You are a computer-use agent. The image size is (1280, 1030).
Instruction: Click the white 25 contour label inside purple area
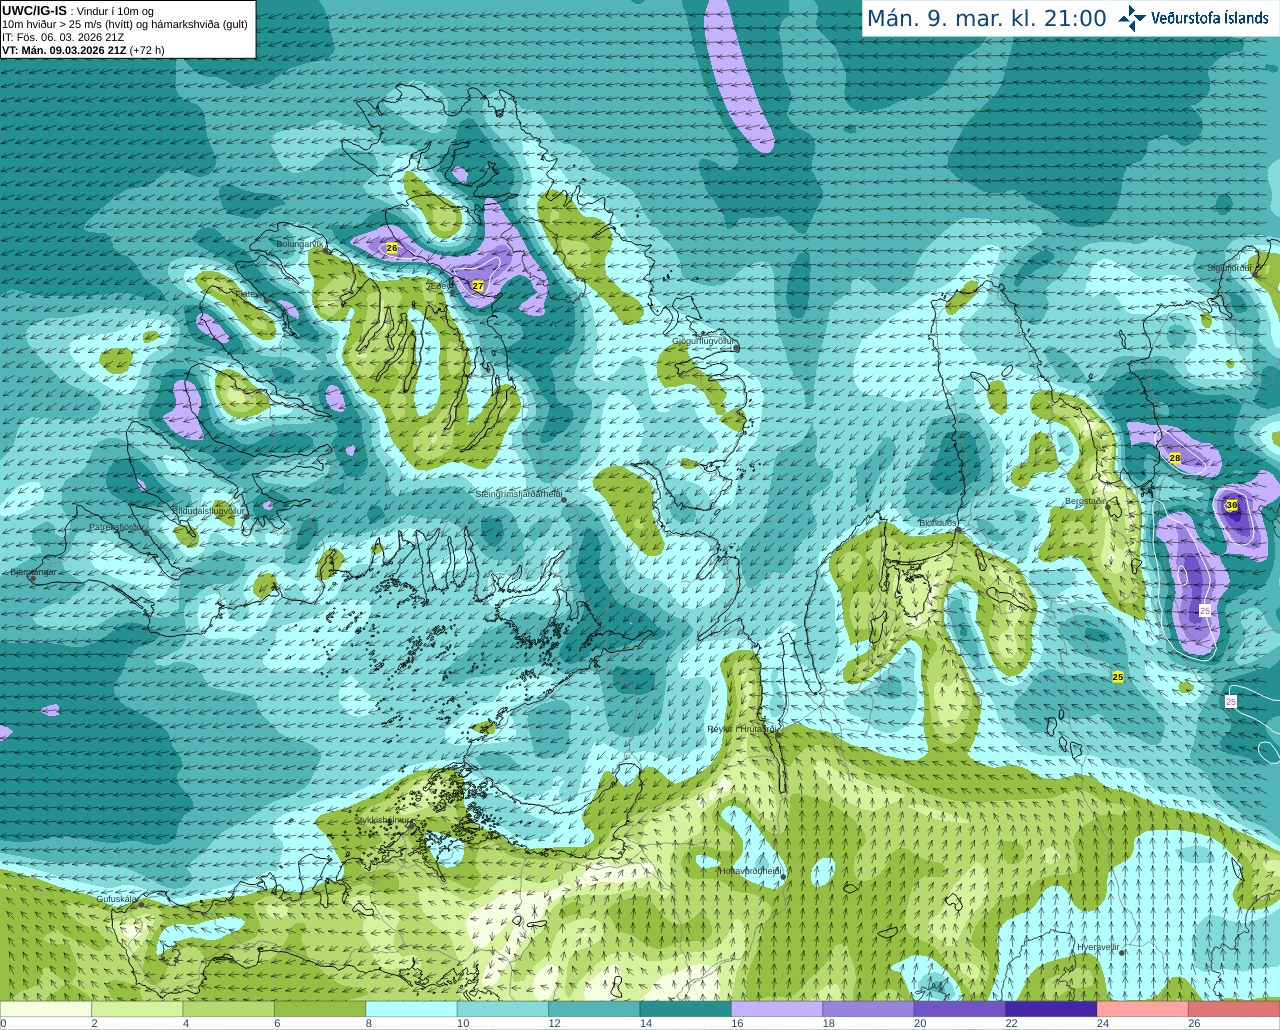pyautogui.click(x=1205, y=610)
